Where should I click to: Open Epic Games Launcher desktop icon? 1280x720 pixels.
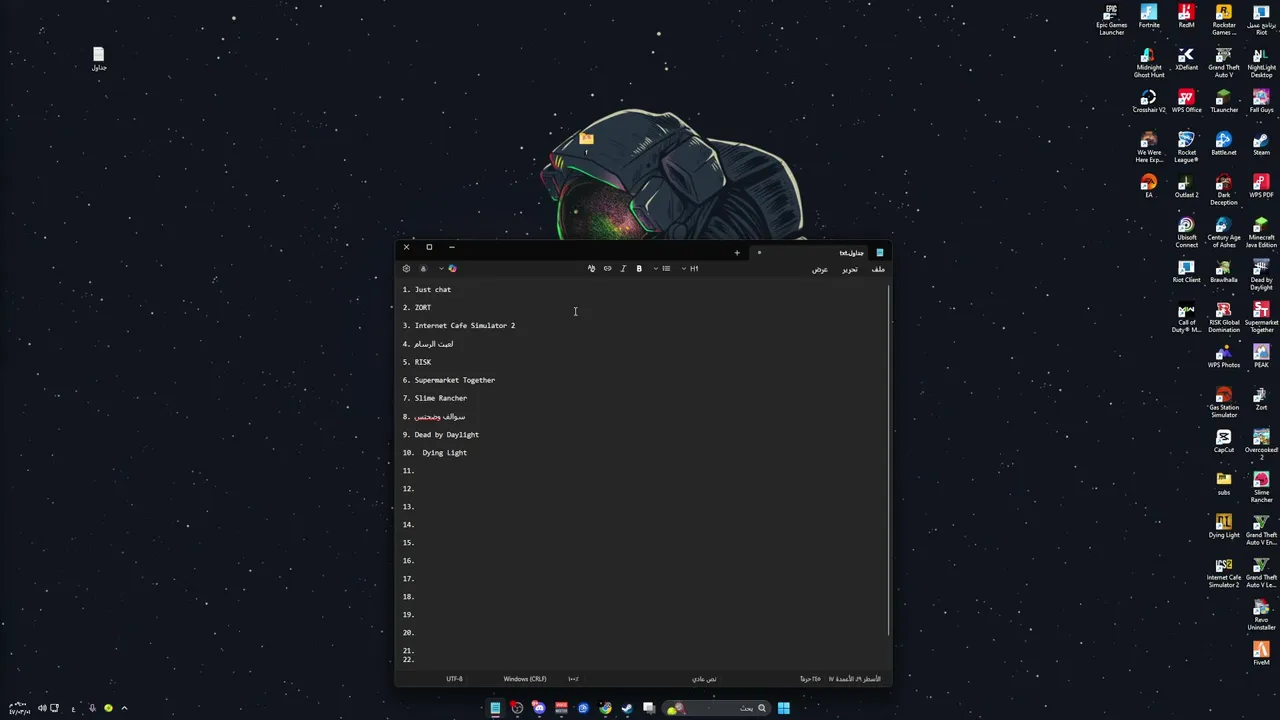(x=1111, y=20)
